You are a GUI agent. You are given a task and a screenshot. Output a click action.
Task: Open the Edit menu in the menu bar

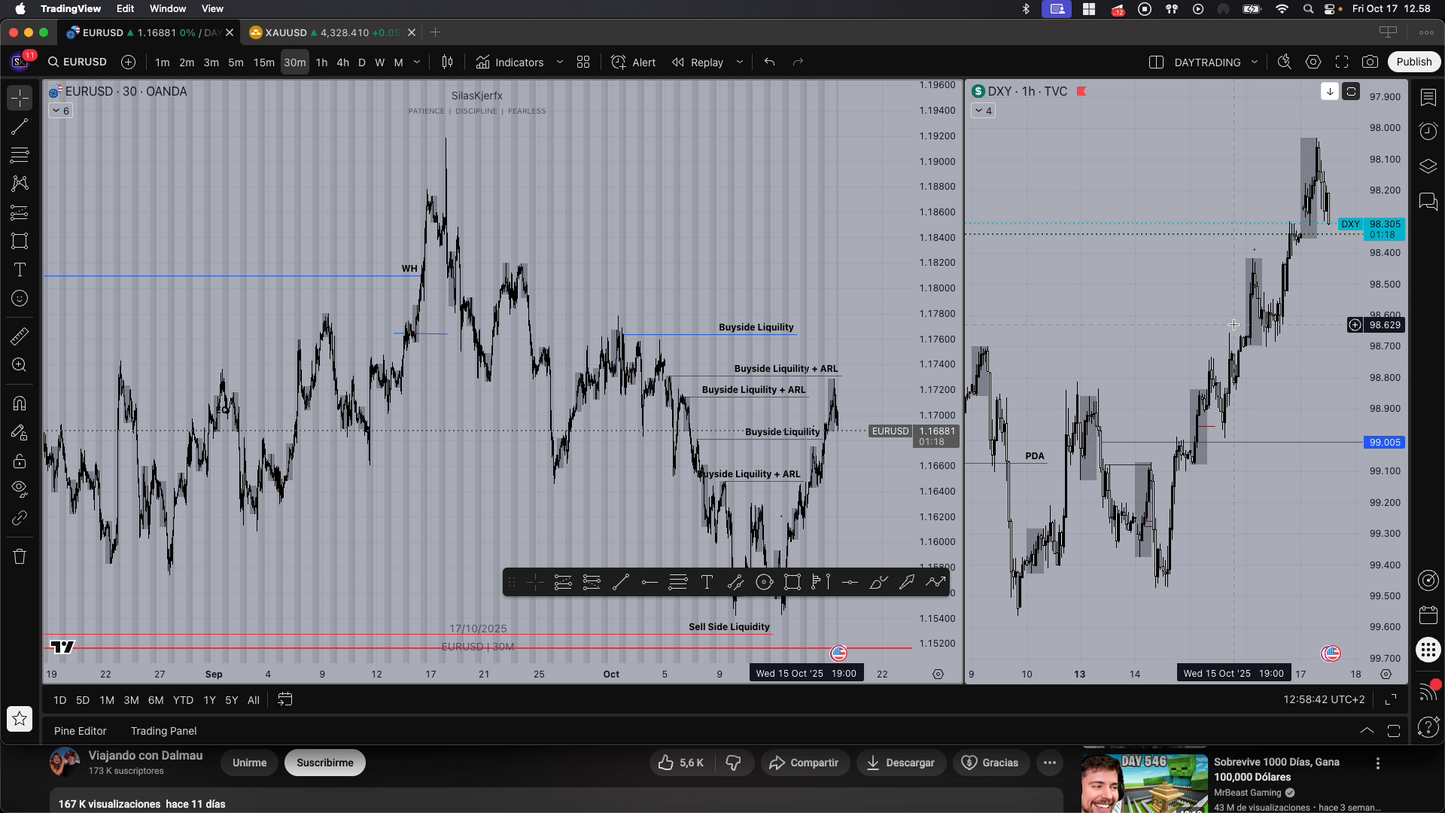coord(125,9)
